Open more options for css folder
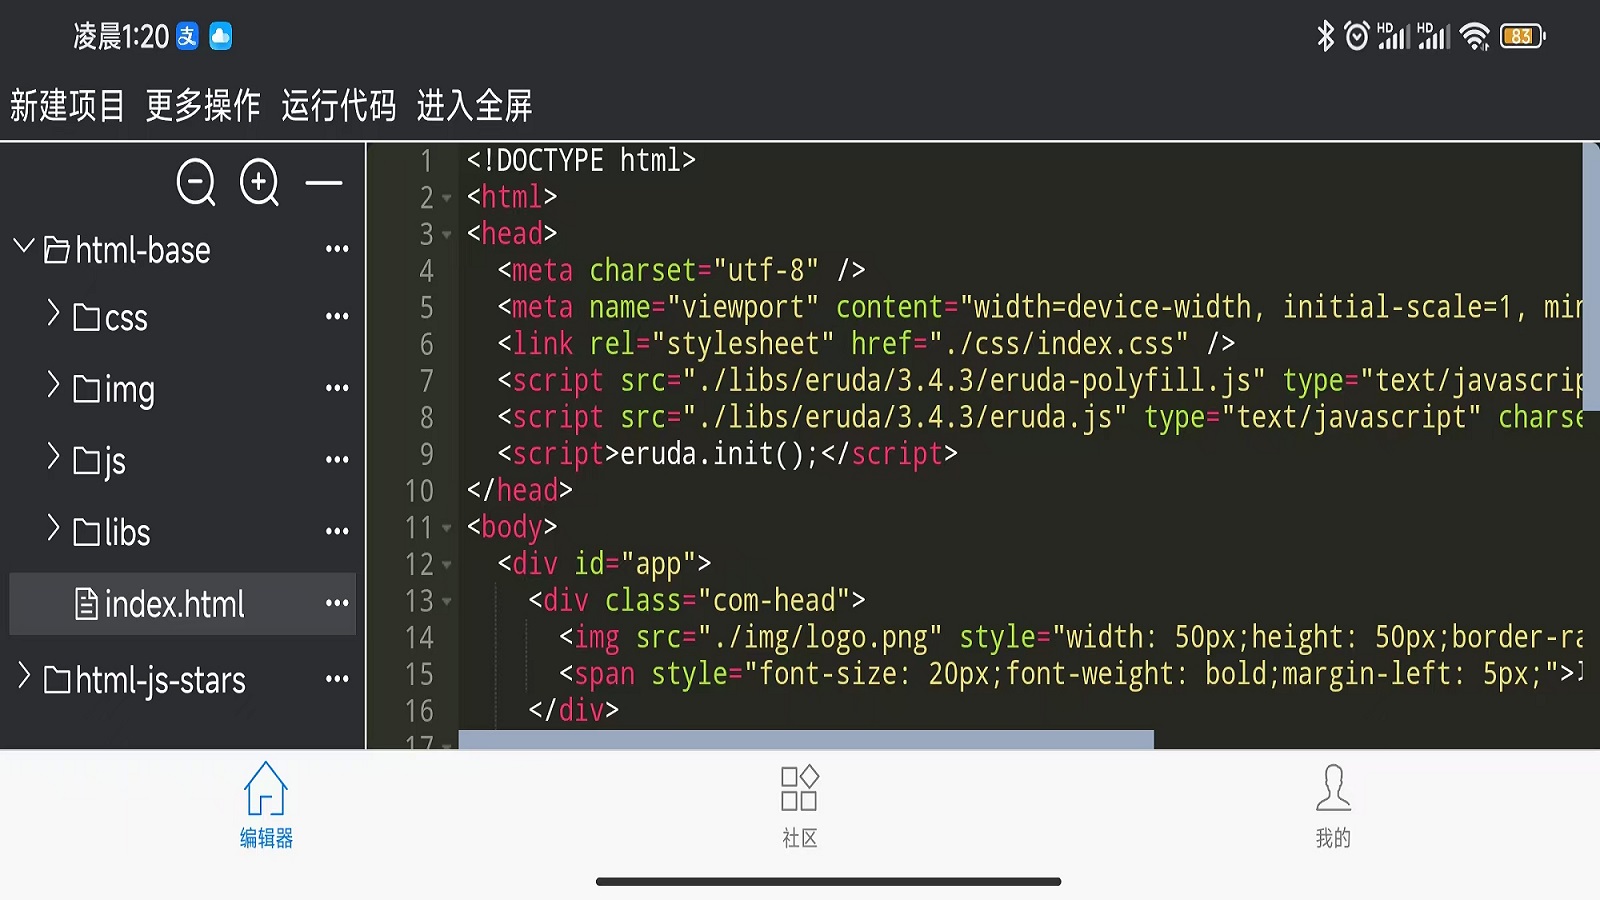1600x900 pixels. tap(337, 316)
